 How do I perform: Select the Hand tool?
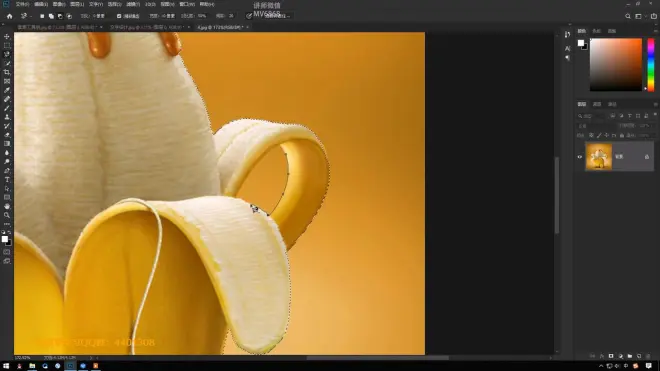click(7, 206)
